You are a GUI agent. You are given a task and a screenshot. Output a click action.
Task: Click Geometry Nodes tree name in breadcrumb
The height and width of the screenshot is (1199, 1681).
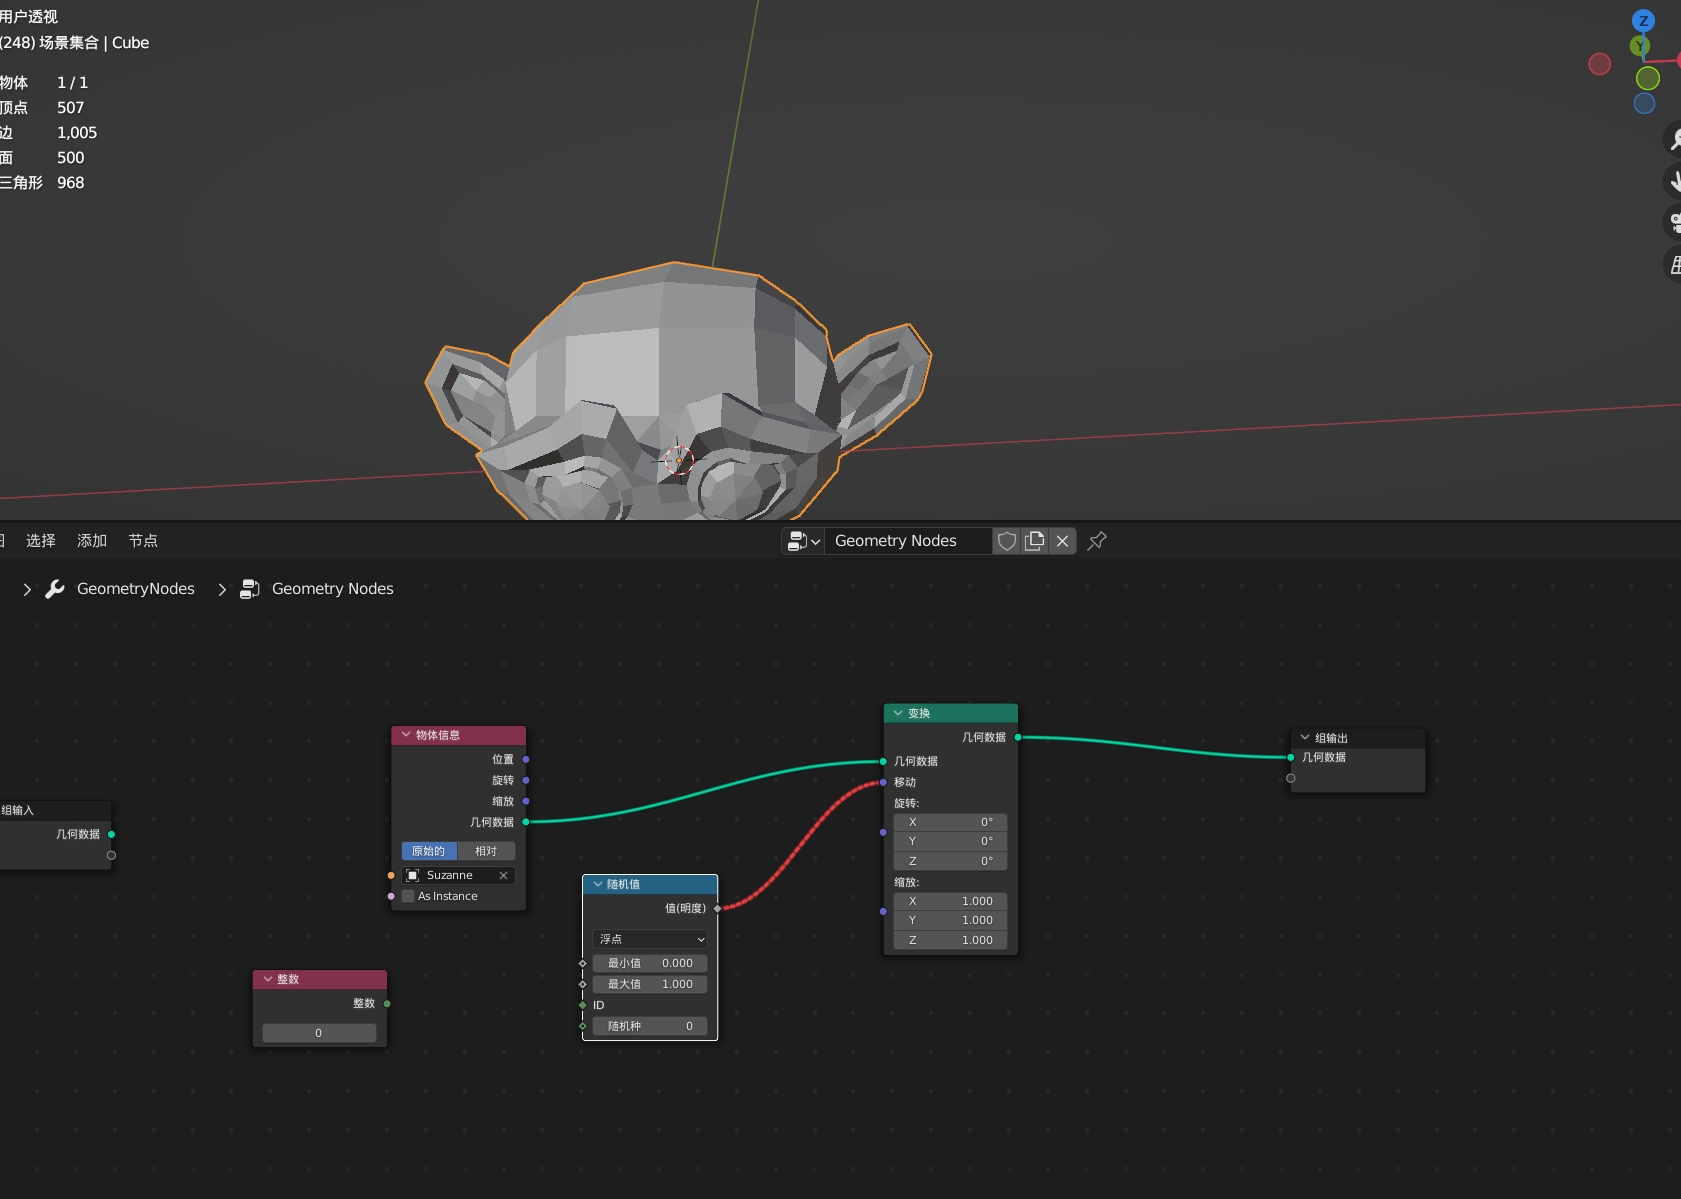click(333, 589)
